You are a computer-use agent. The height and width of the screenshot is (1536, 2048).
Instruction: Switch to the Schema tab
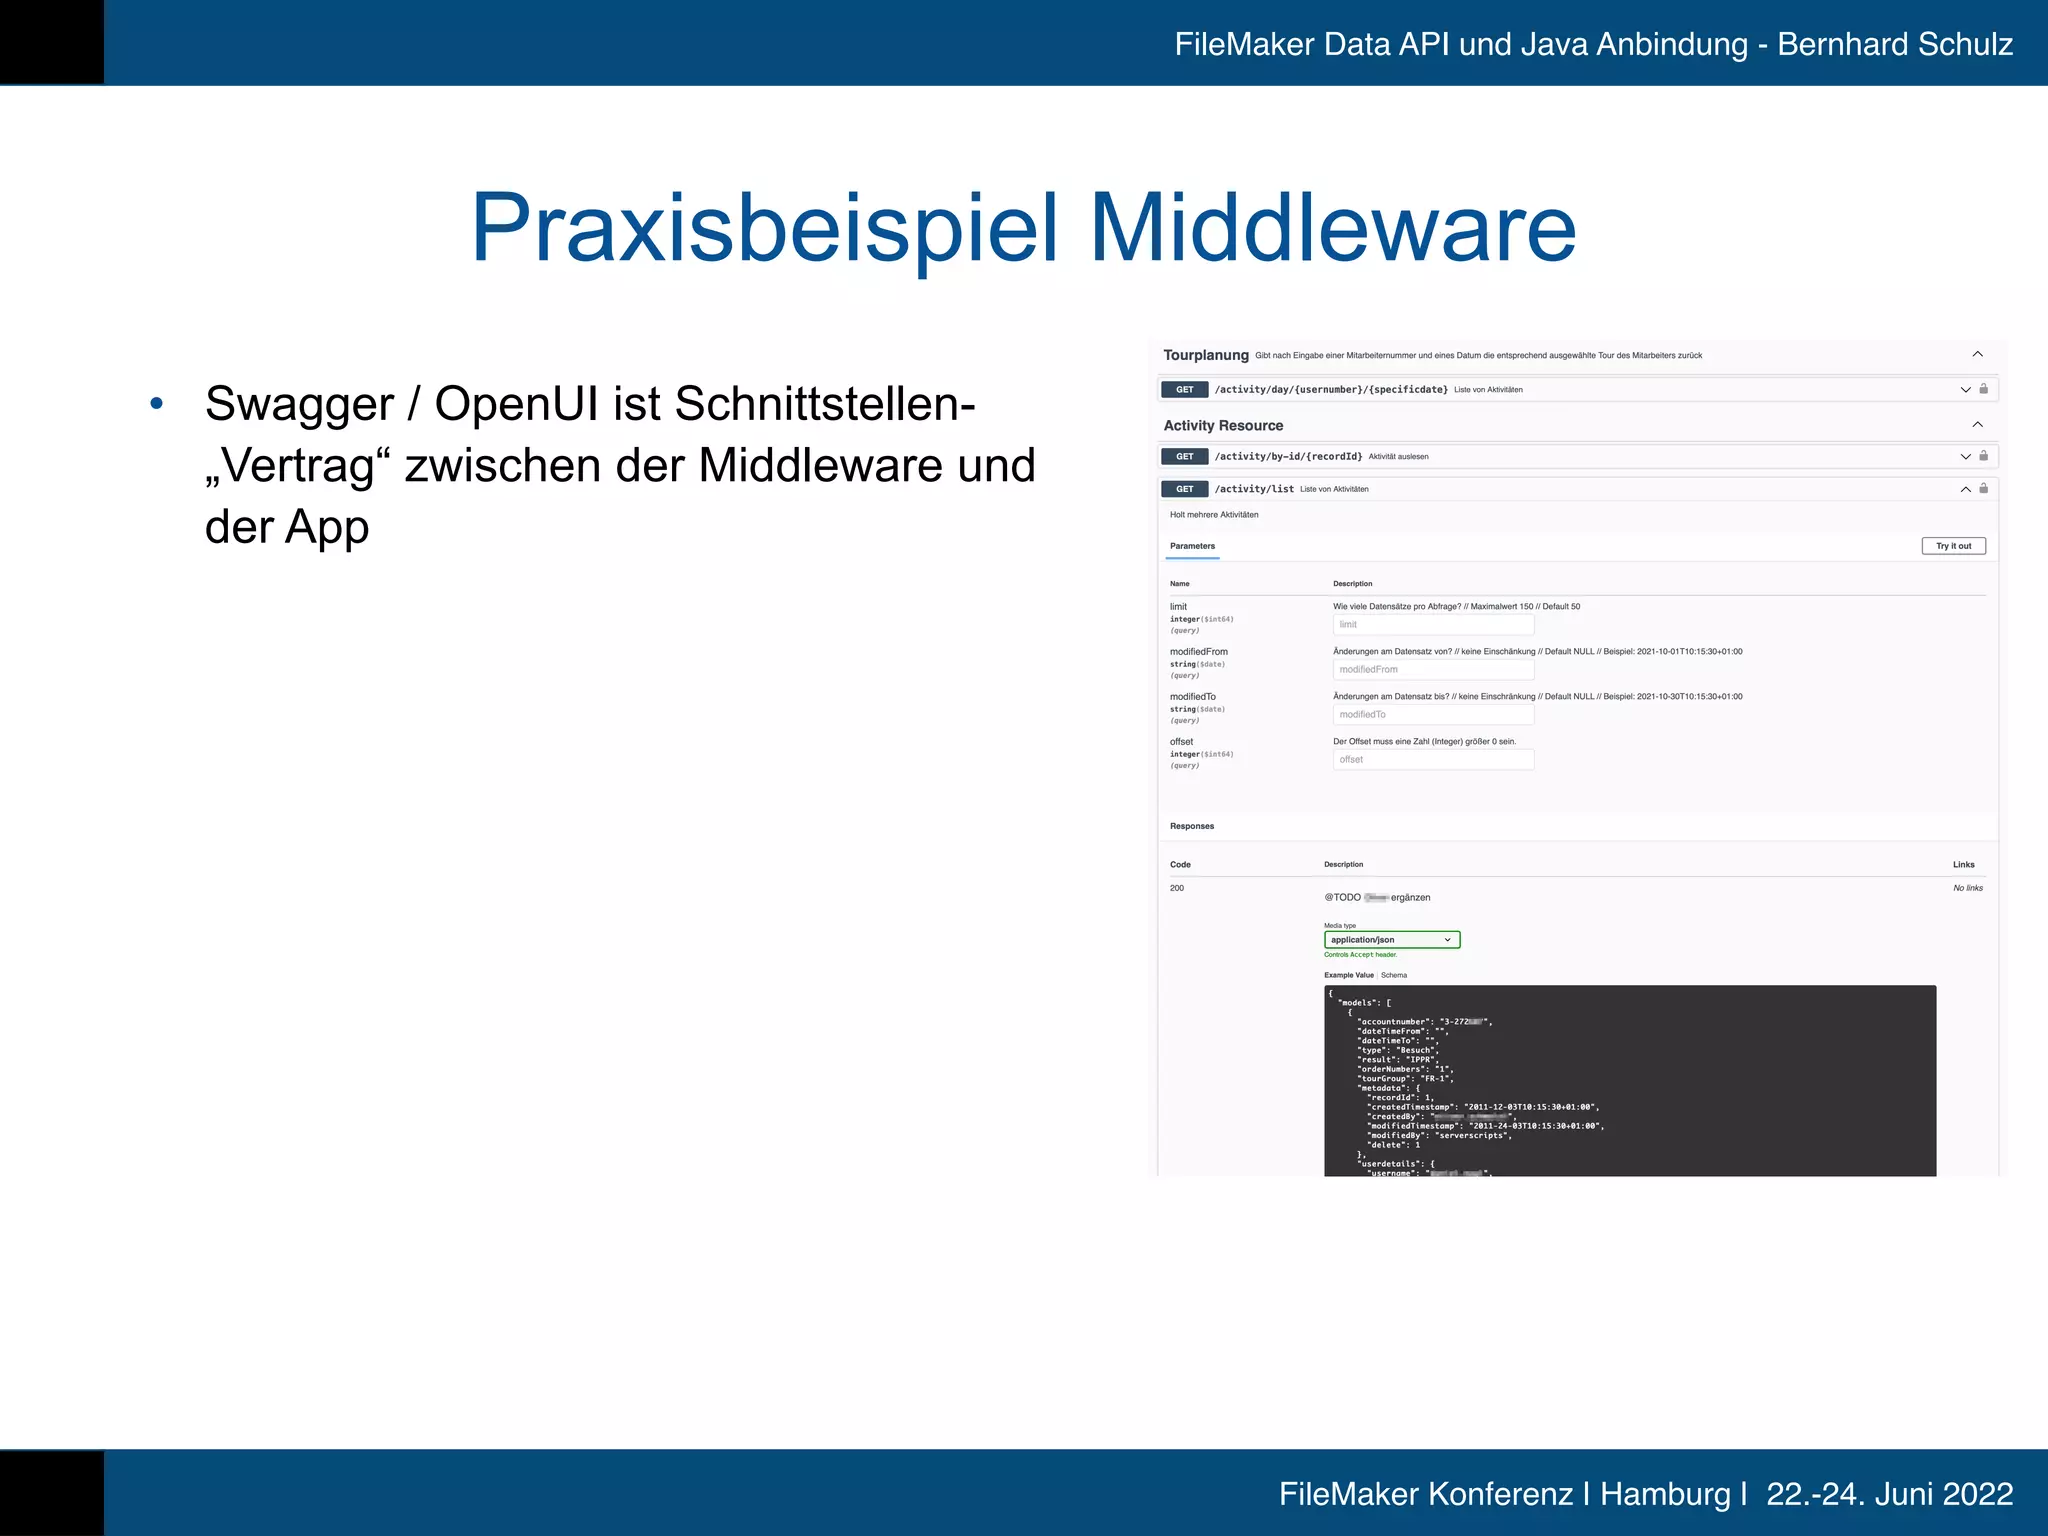(1394, 975)
